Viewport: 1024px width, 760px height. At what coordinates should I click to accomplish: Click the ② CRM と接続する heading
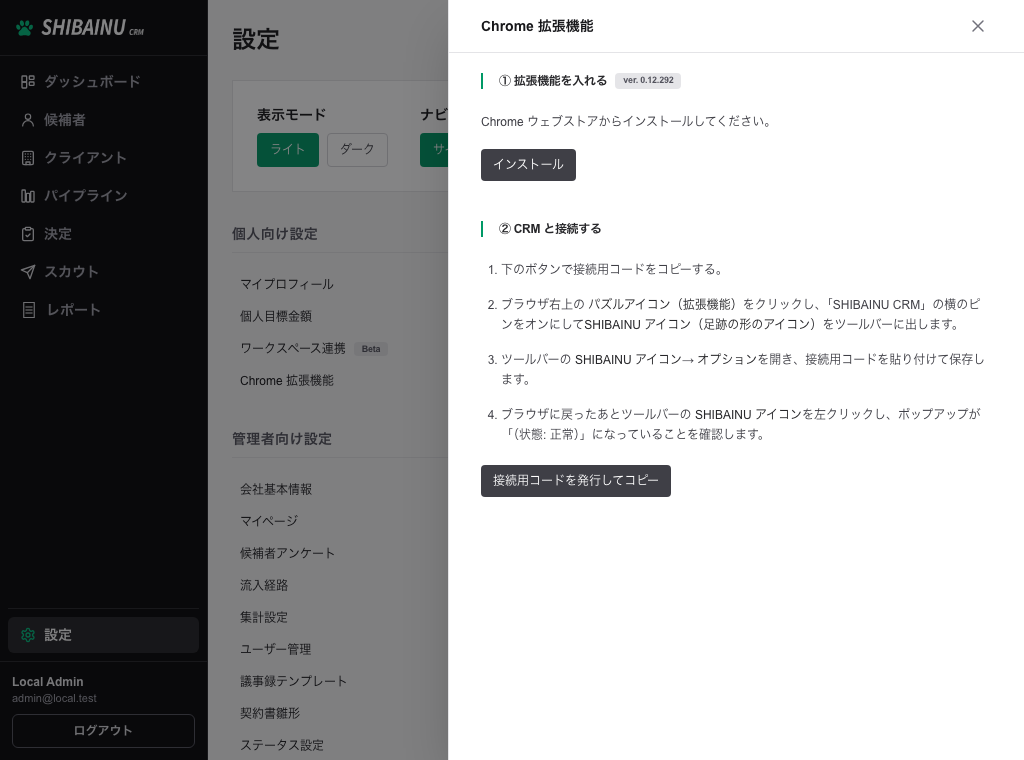click(550, 229)
